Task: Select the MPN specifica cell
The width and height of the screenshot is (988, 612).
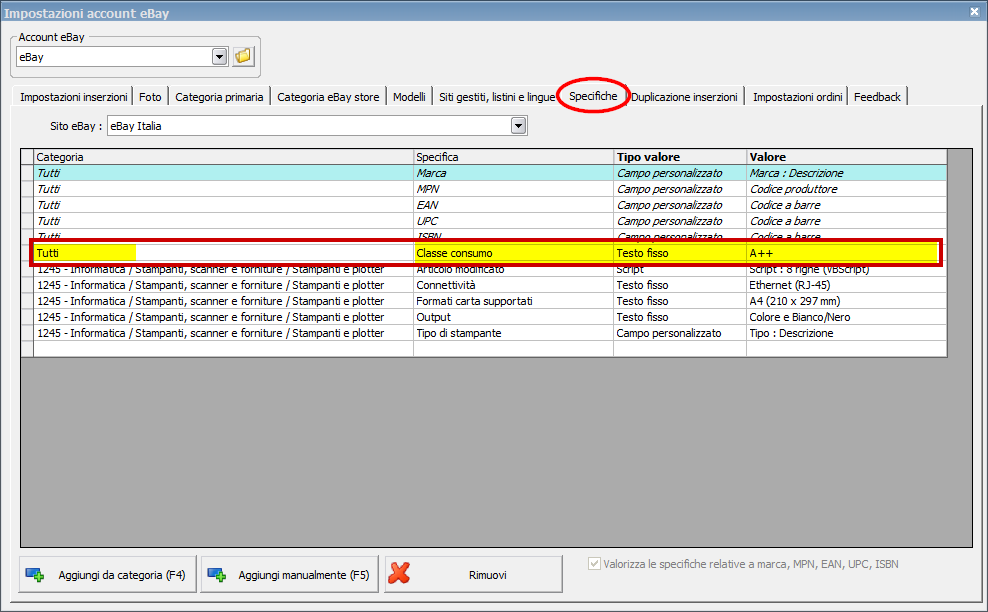Action: (x=514, y=189)
